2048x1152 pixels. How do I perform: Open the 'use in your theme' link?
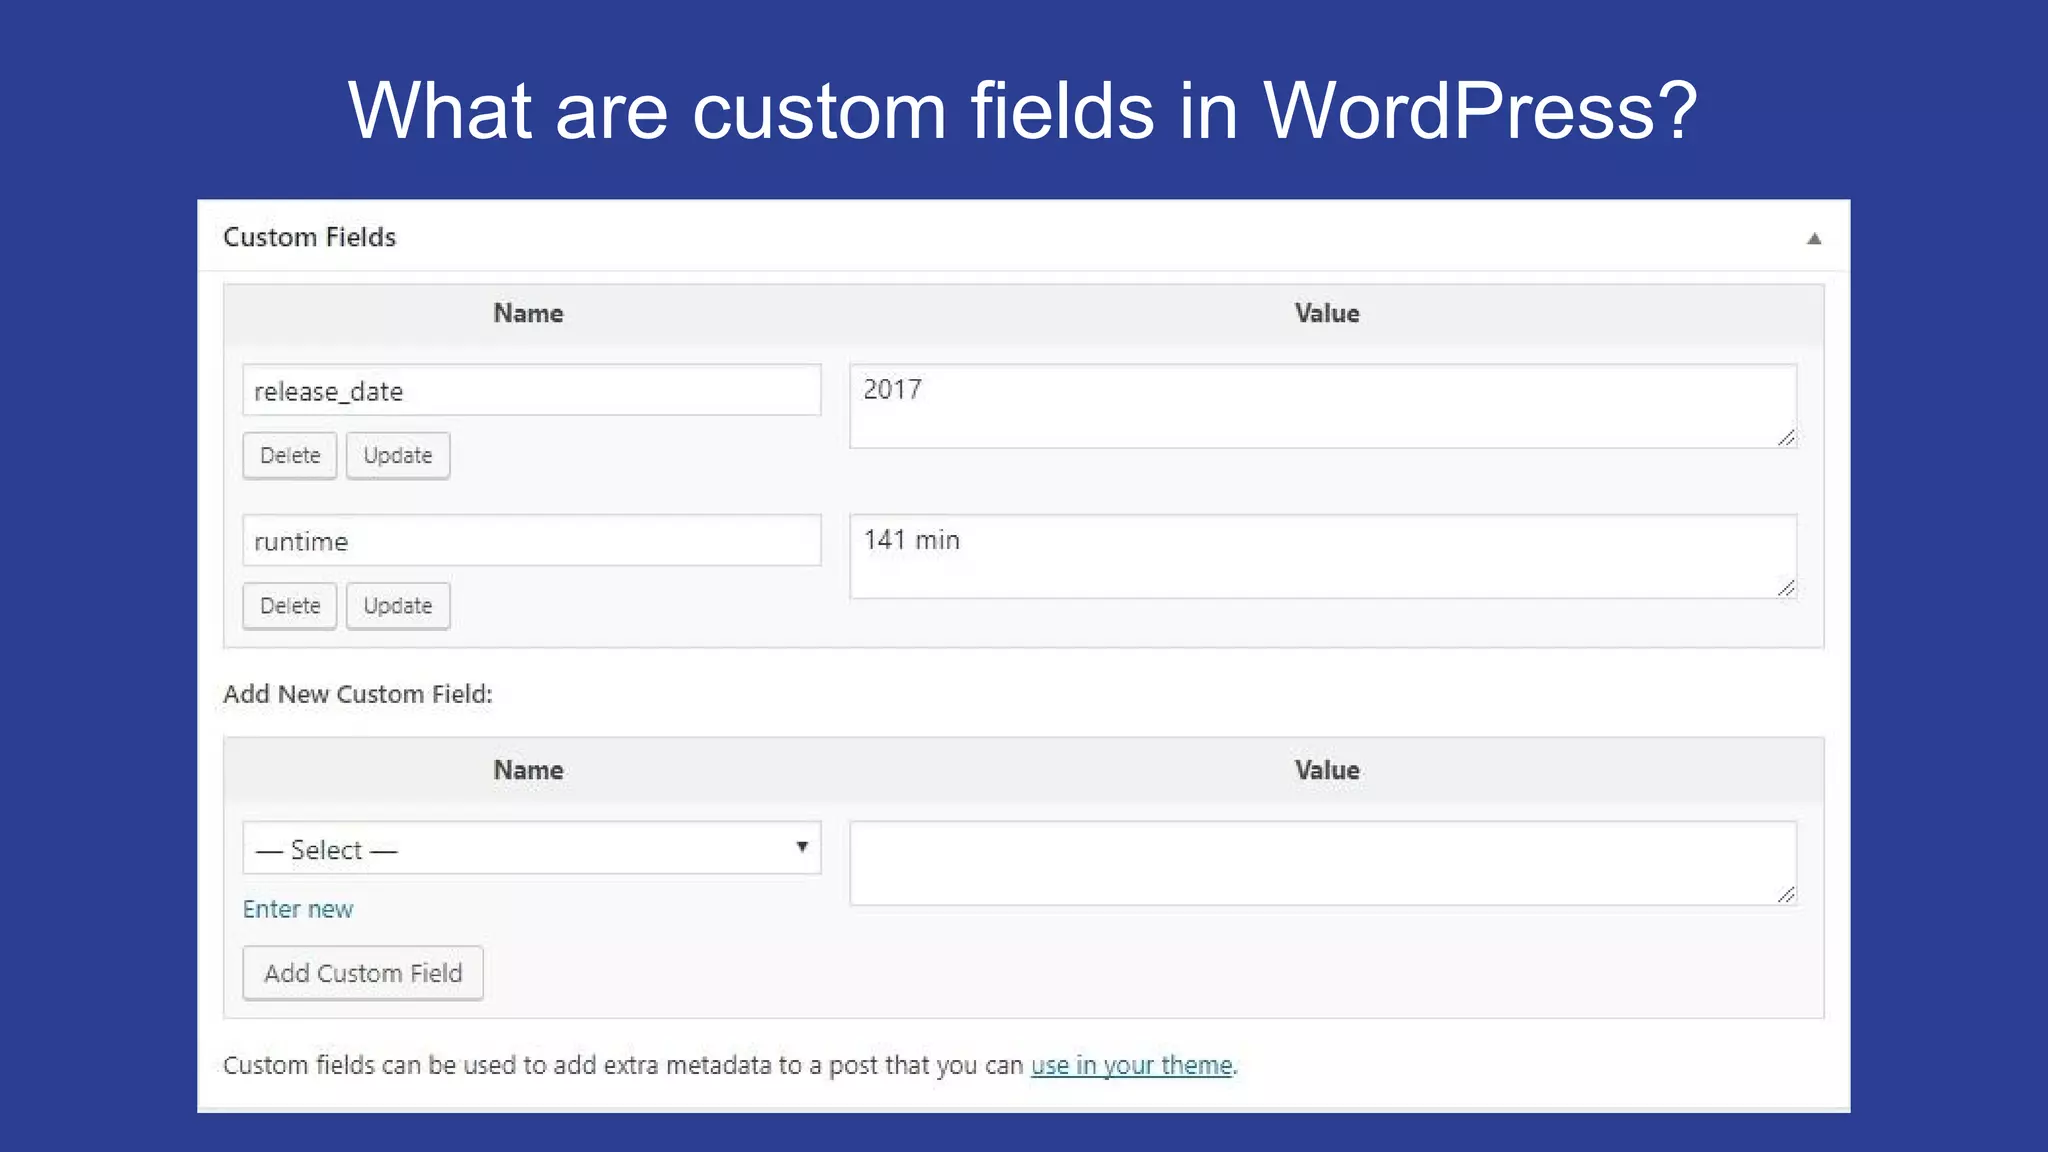(1131, 1065)
